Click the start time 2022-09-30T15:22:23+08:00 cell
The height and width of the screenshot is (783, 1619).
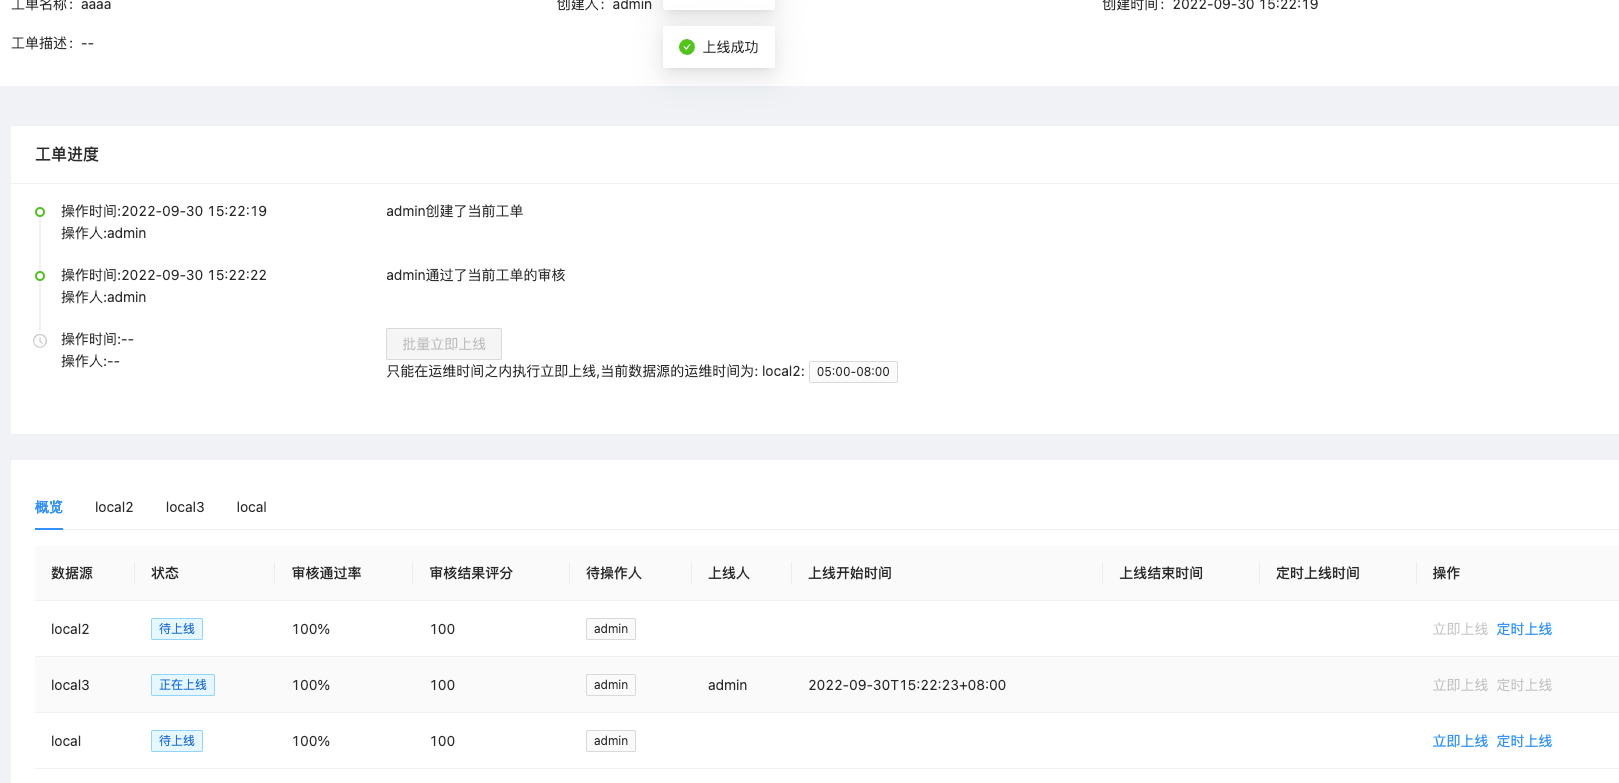pyautogui.click(x=907, y=685)
